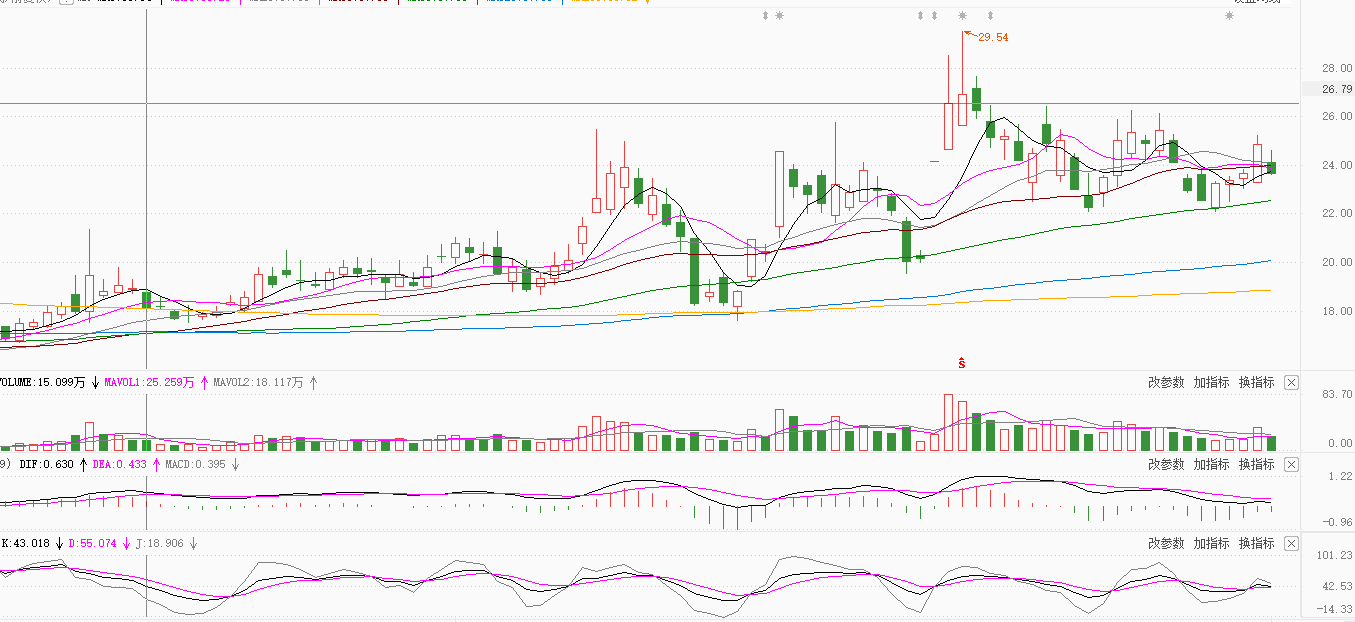
Task: Click the asterisk marker nearest the price axis
Action: click(x=1229, y=16)
